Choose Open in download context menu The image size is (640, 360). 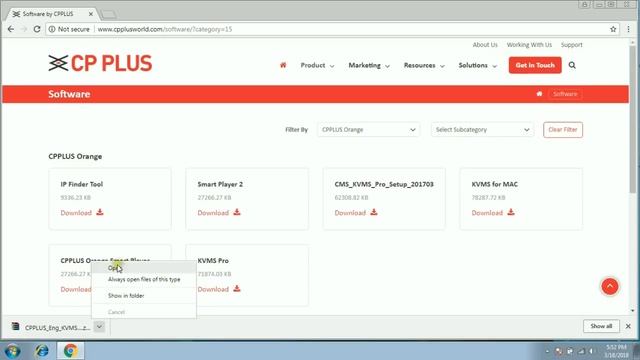[x=144, y=268]
